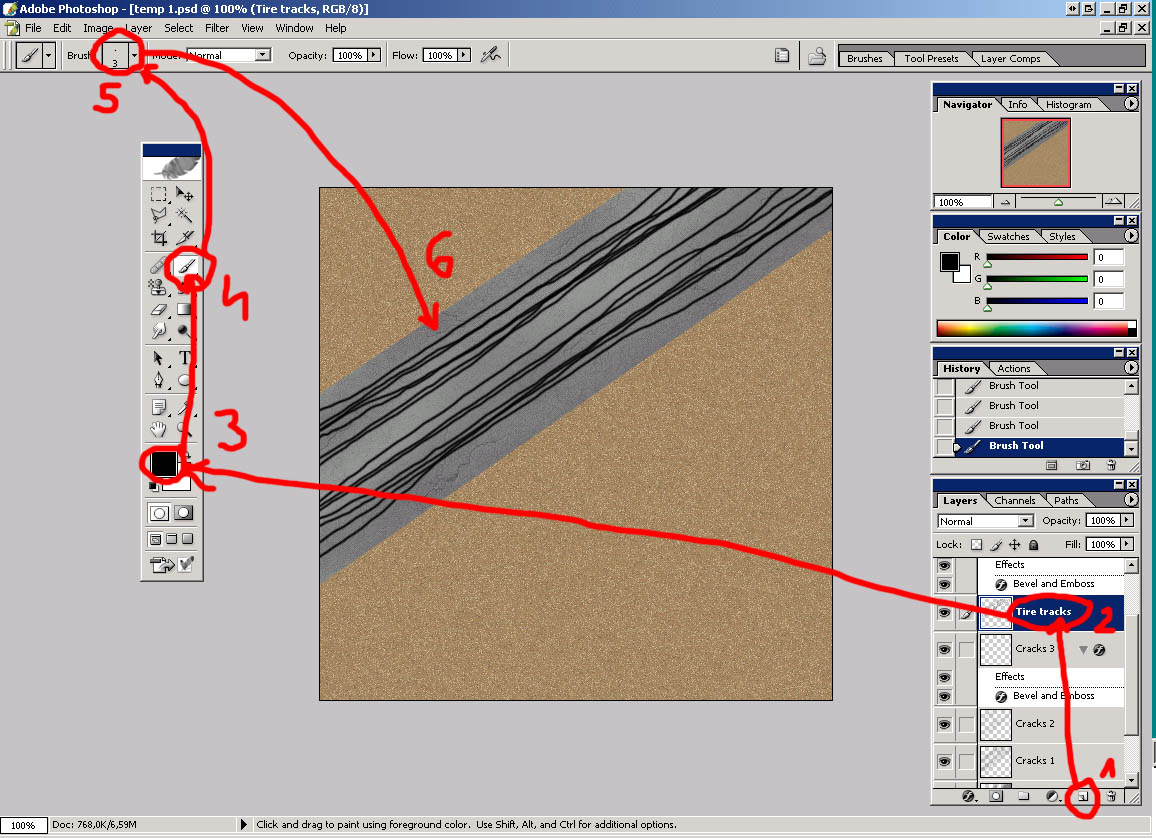Open the Actions tab
The height and width of the screenshot is (838, 1156).
tap(1013, 369)
